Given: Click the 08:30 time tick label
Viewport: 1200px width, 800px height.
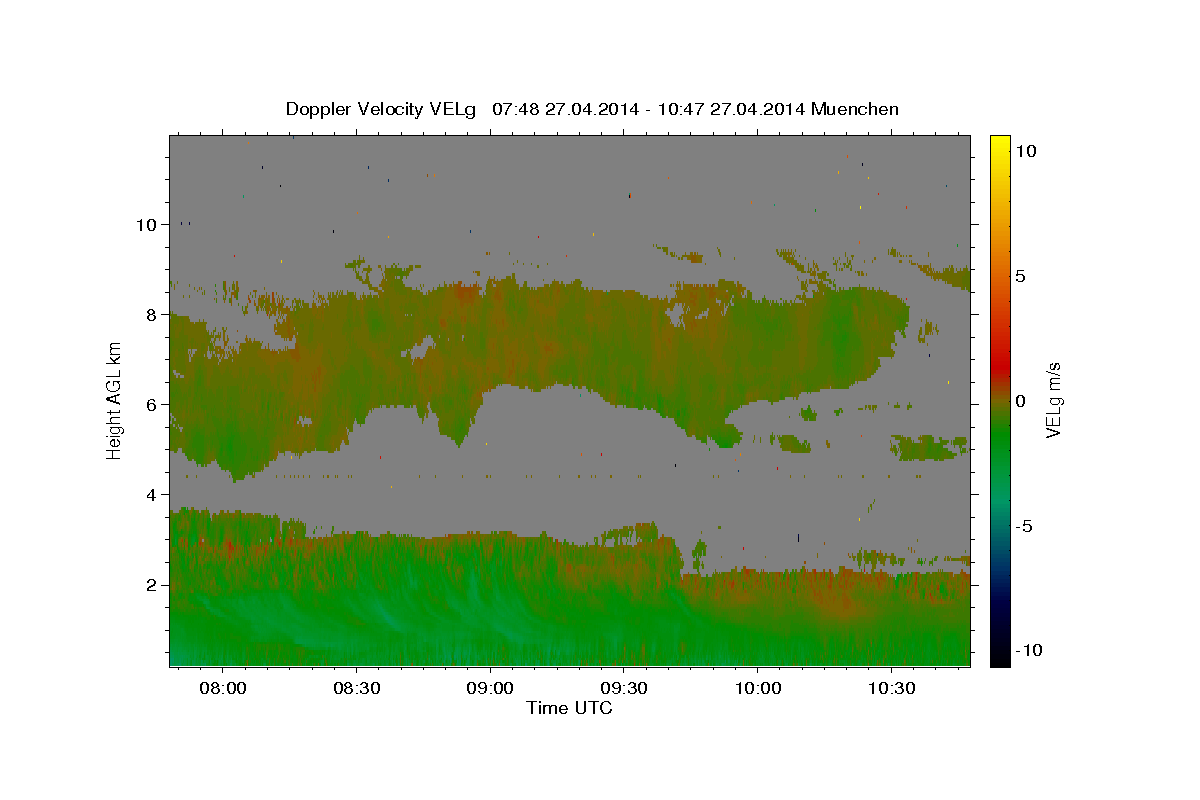Looking at the screenshot, I should (x=356, y=689).
